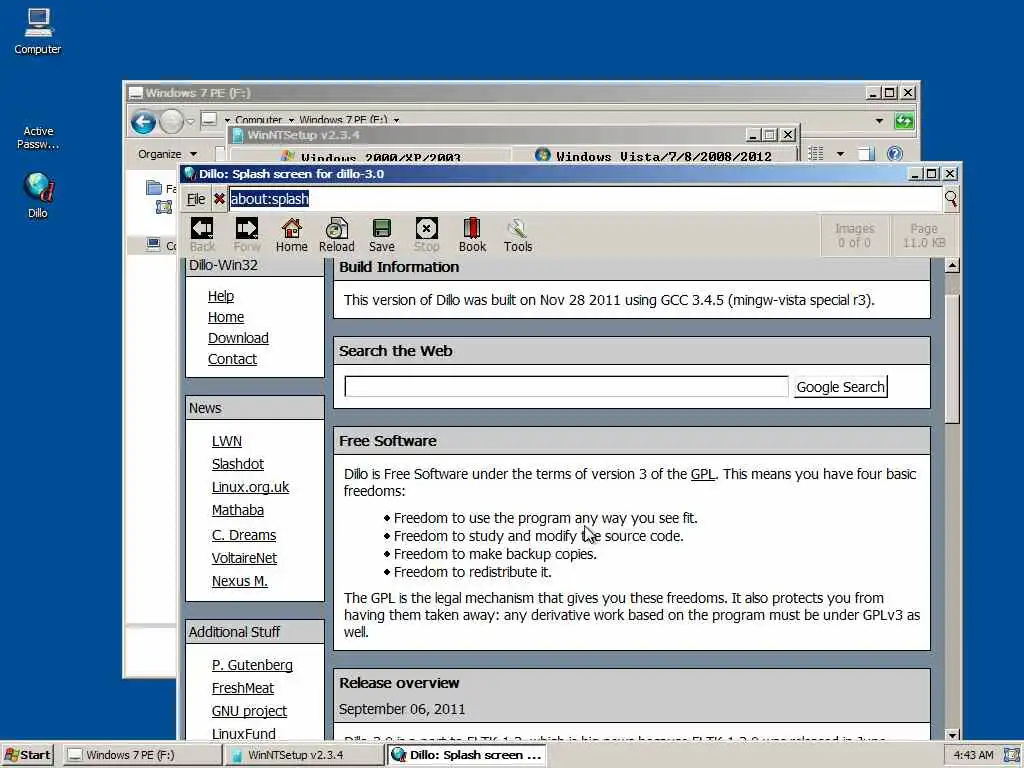The width and height of the screenshot is (1024, 768).
Task: Open the LWN news link
Action: [x=227, y=441]
